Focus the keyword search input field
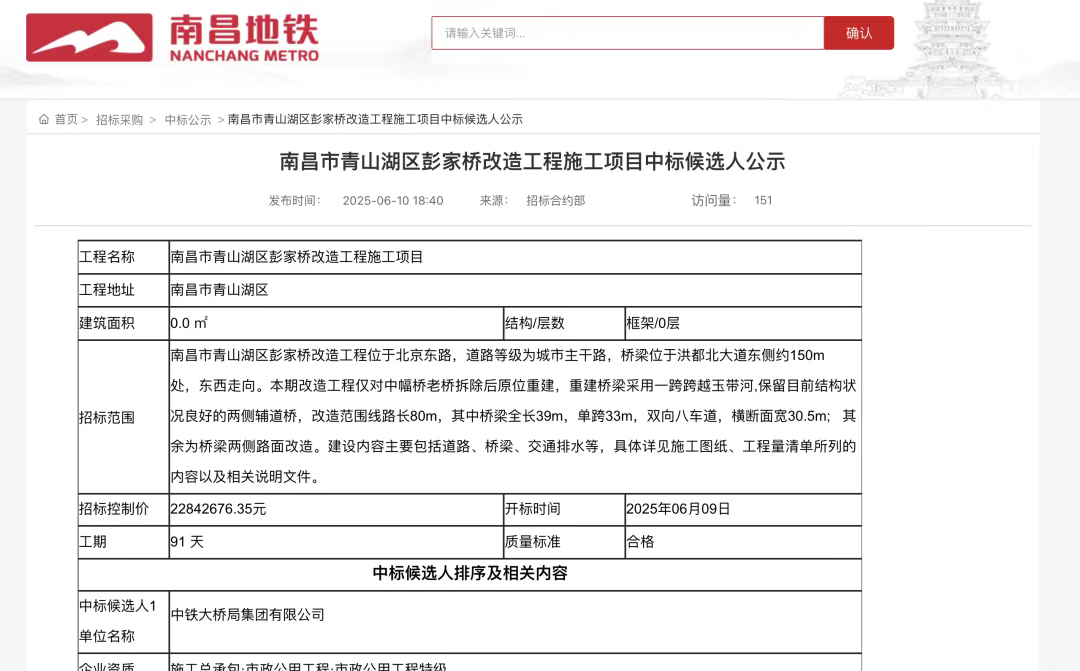 [x=627, y=33]
